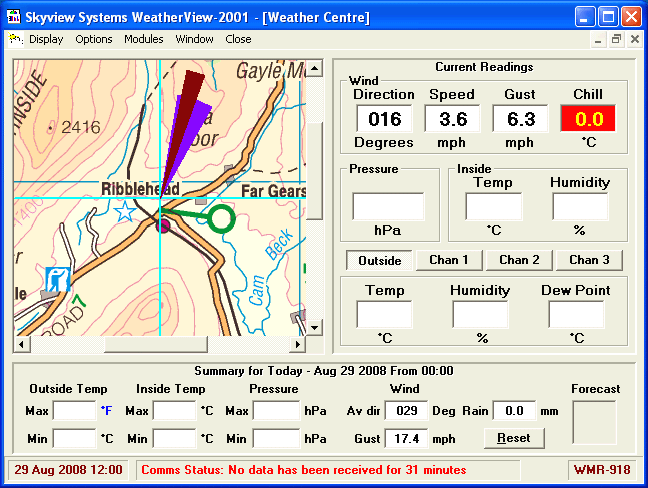Click the Inside Temp Max field
Viewport: 648px width, 488px height.
click(x=175, y=411)
